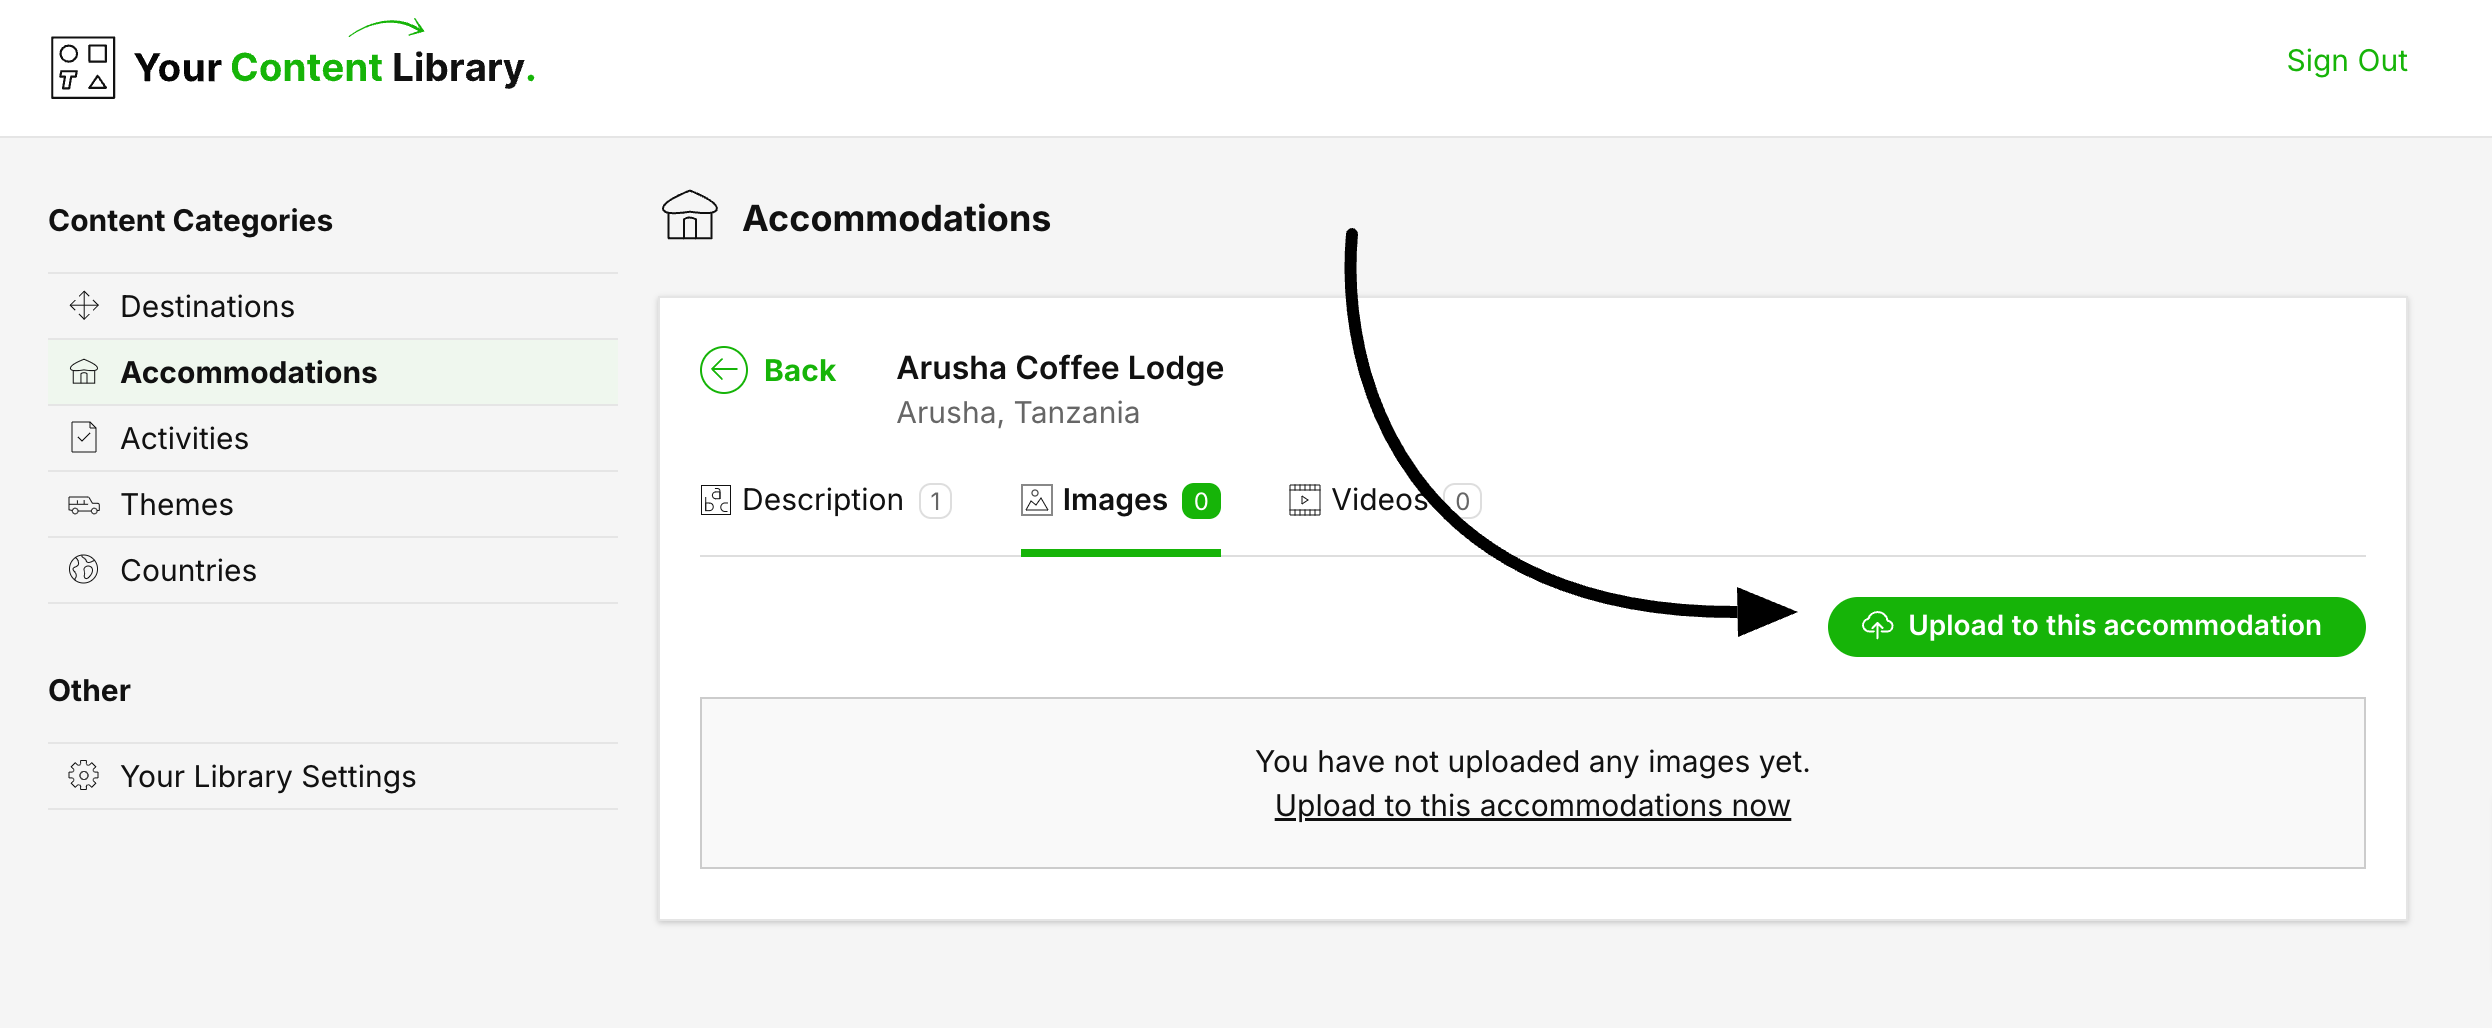Click the Themes vehicle icon

[84, 504]
